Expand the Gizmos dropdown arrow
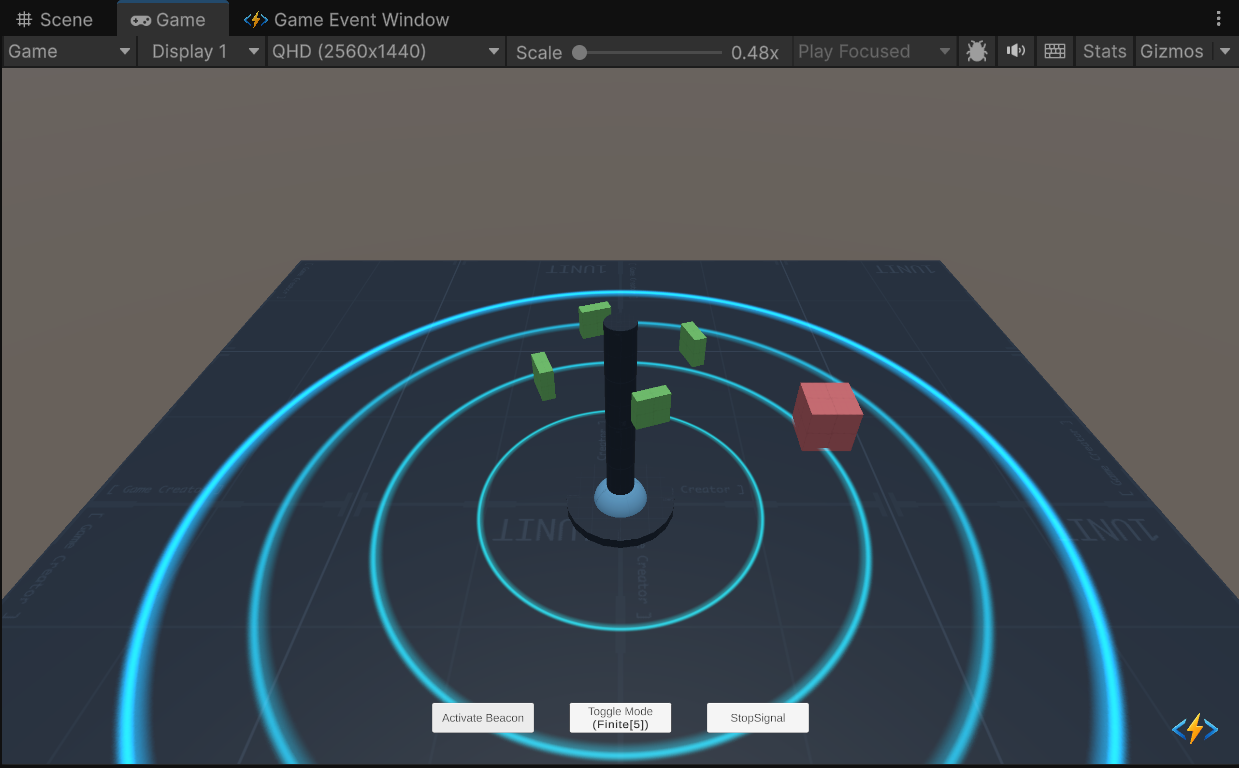Image resolution: width=1239 pixels, height=768 pixels. pos(1225,52)
